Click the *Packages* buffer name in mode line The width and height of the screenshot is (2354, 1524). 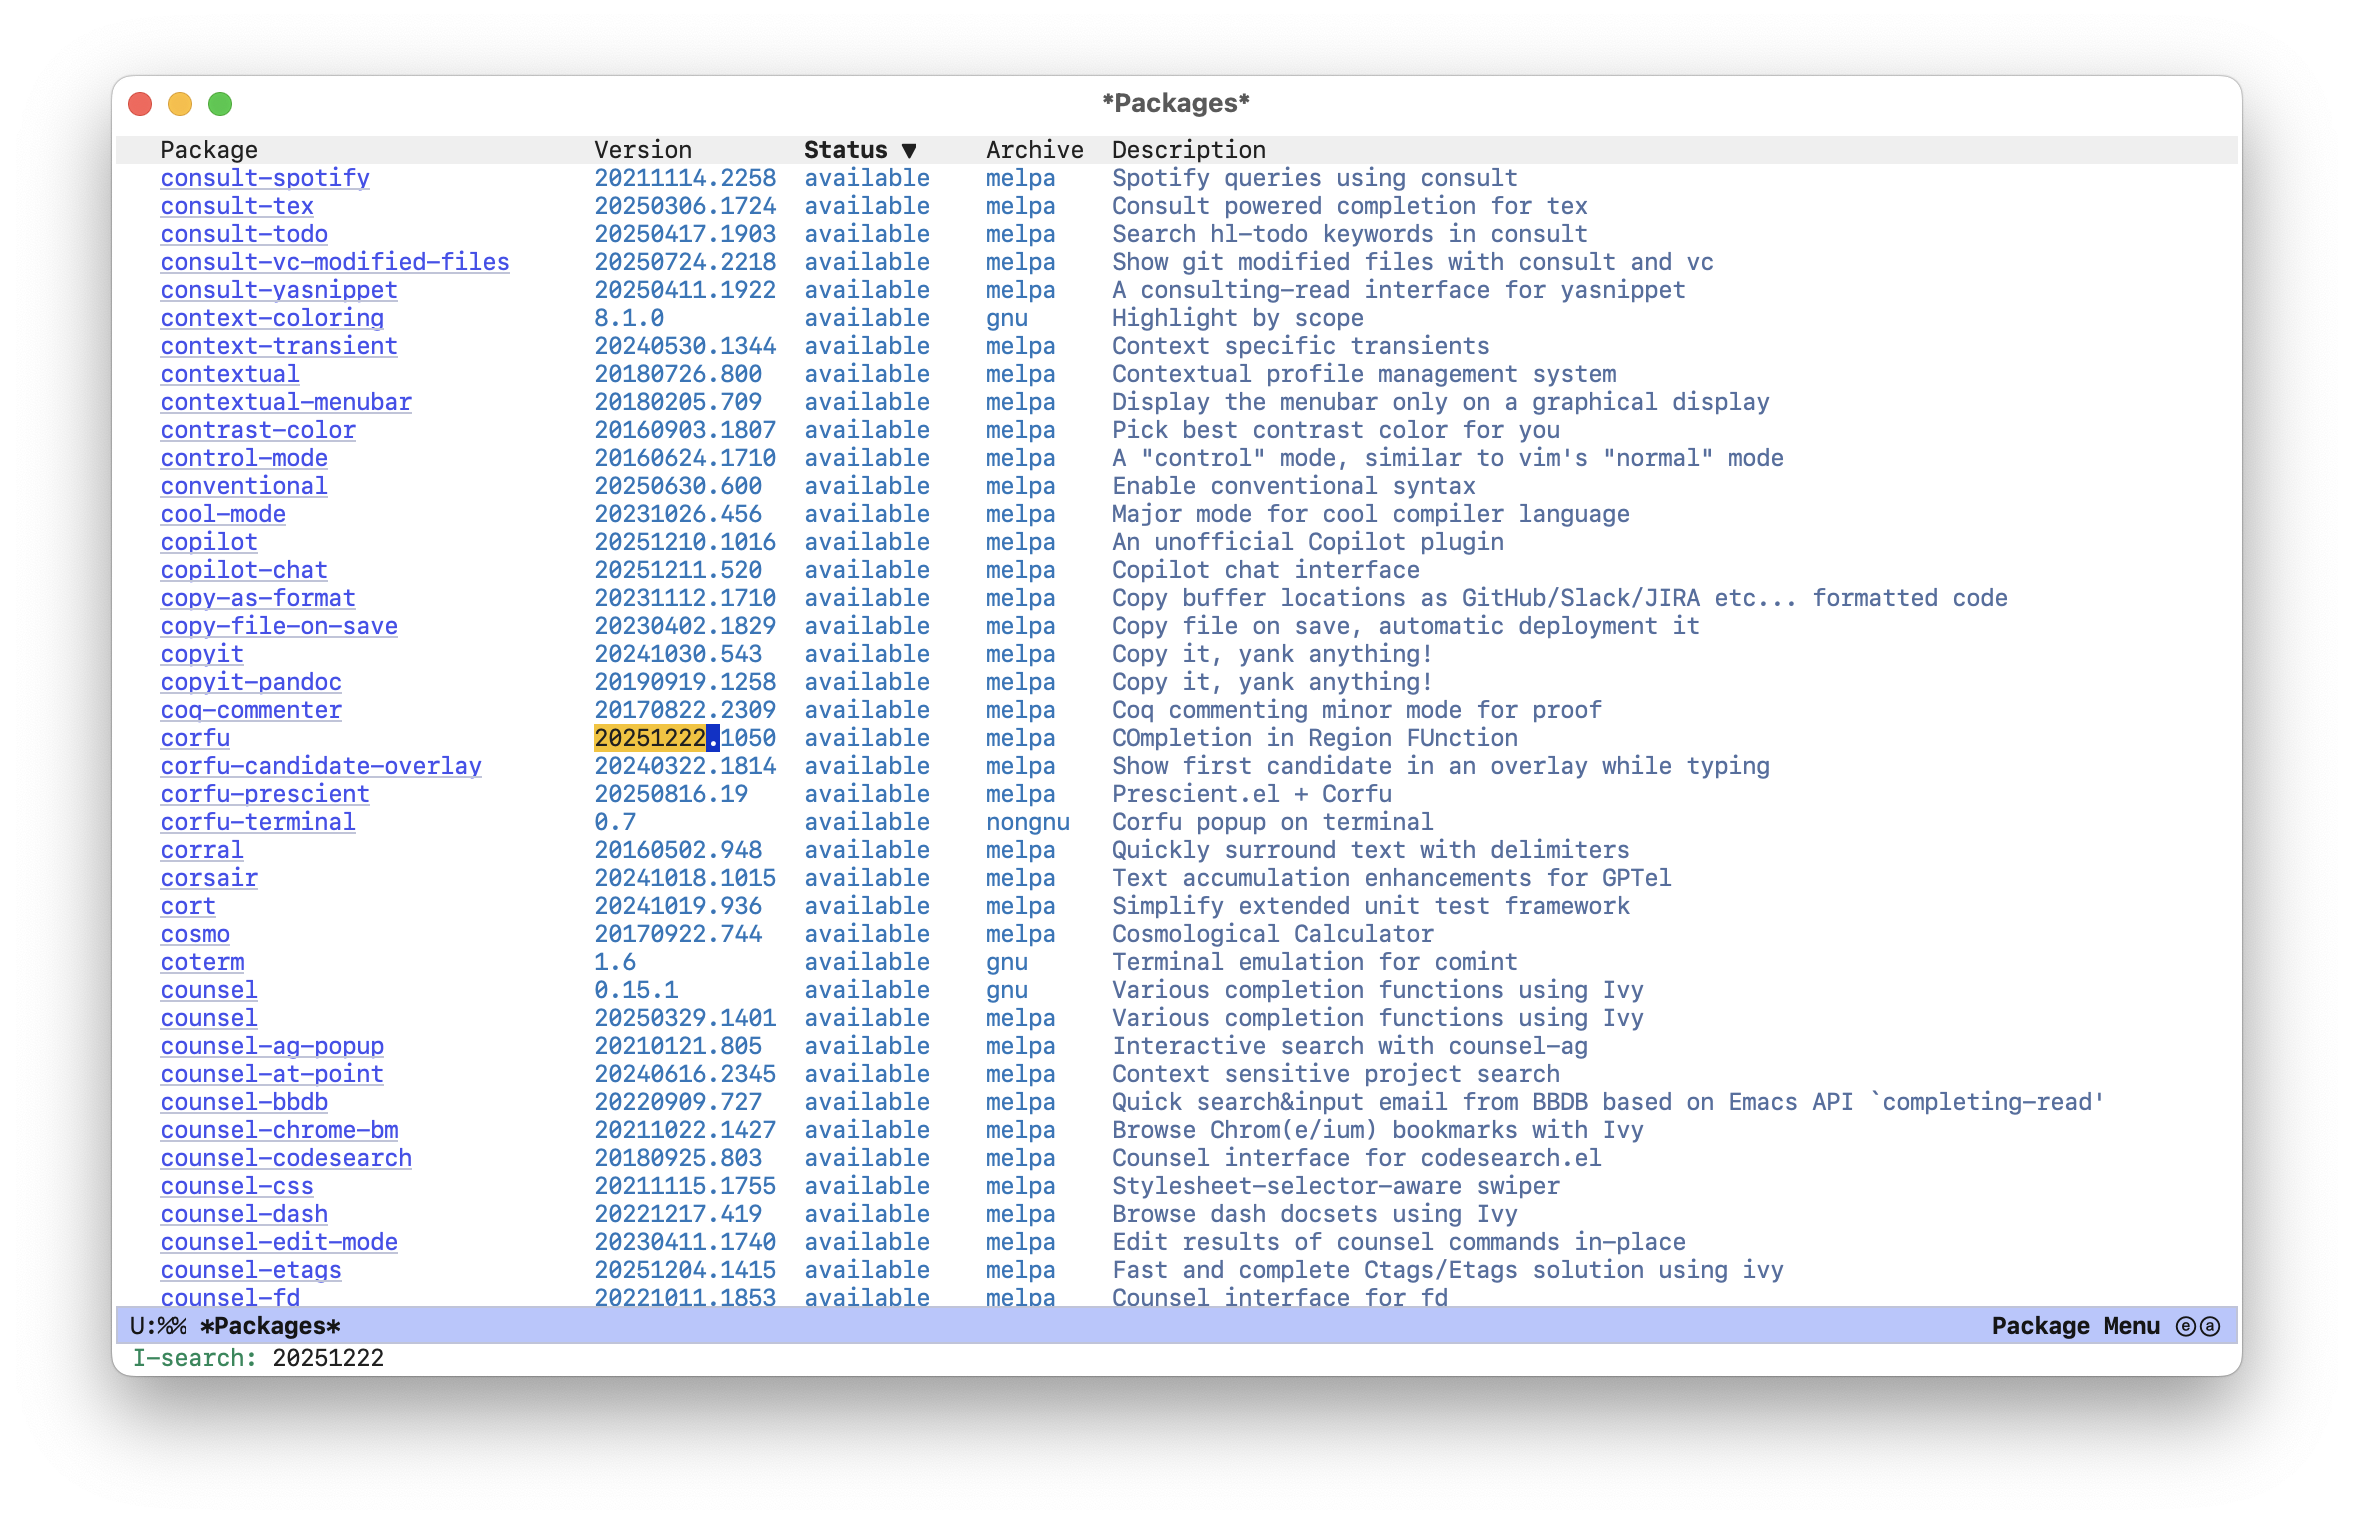coord(270,1326)
